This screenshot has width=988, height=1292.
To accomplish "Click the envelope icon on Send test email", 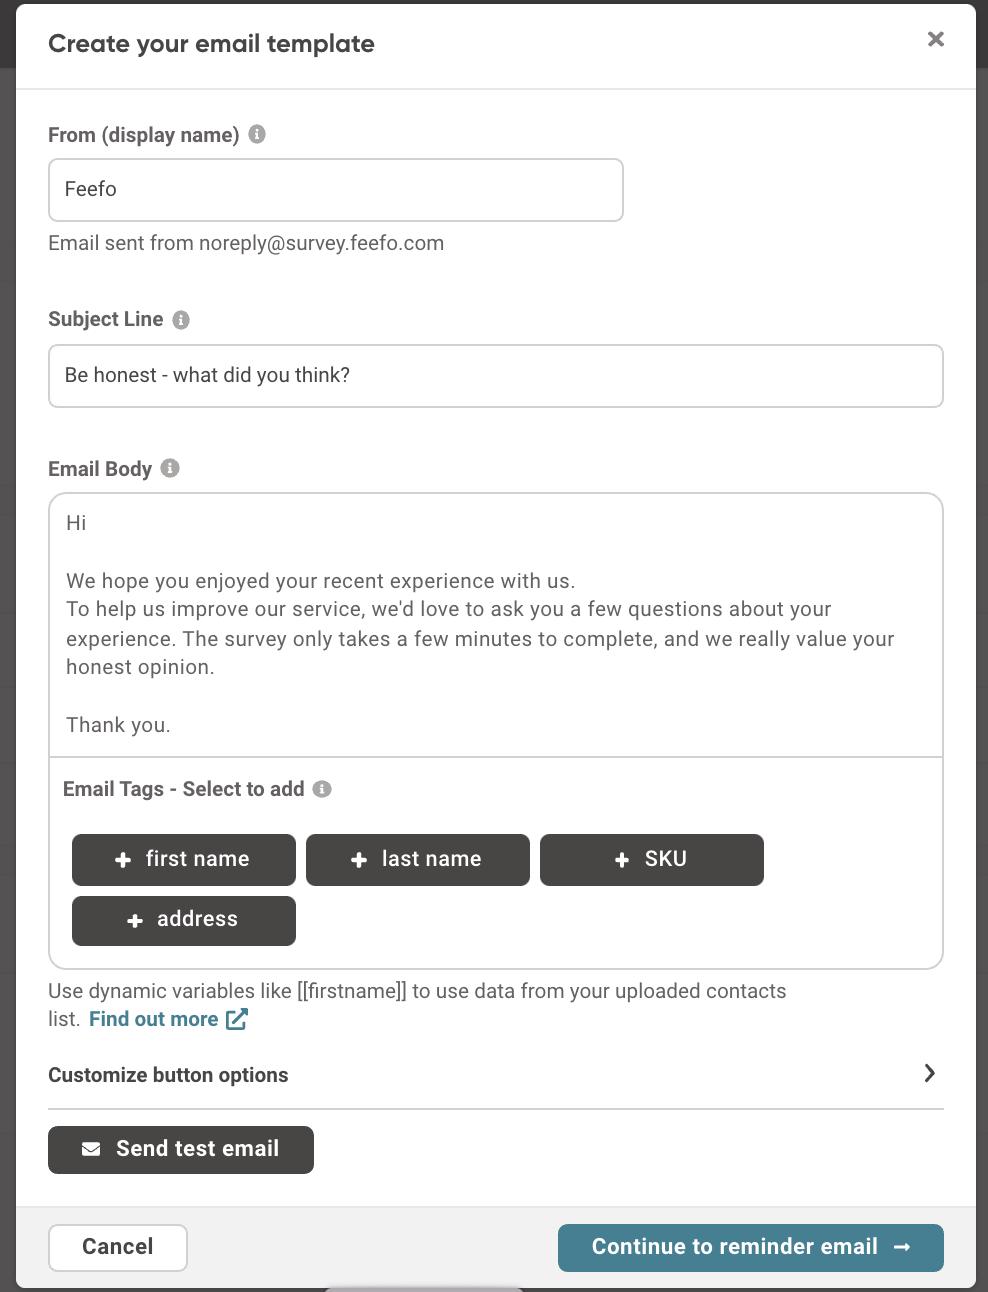I will pos(91,1149).
